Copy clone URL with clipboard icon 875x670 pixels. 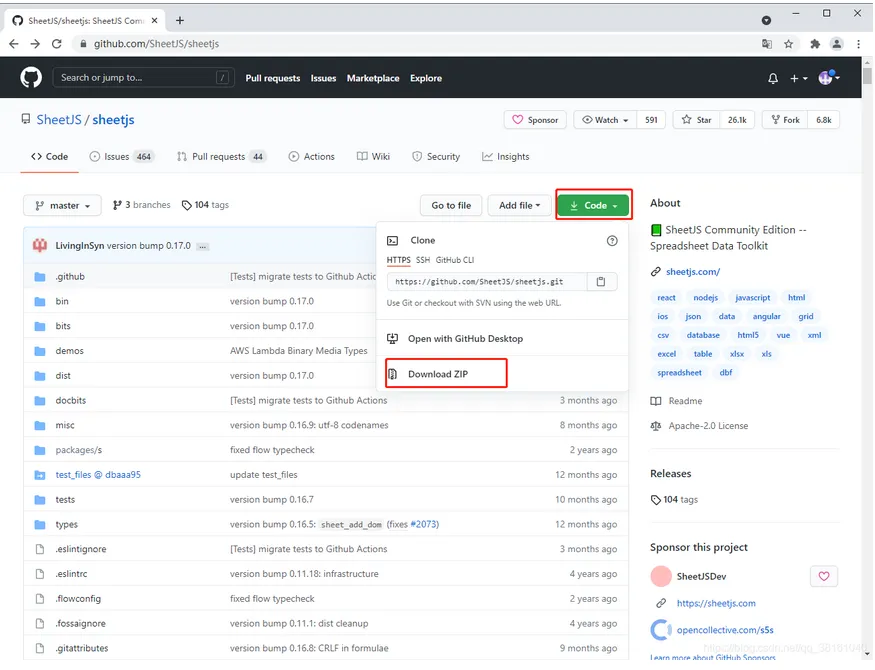(601, 282)
